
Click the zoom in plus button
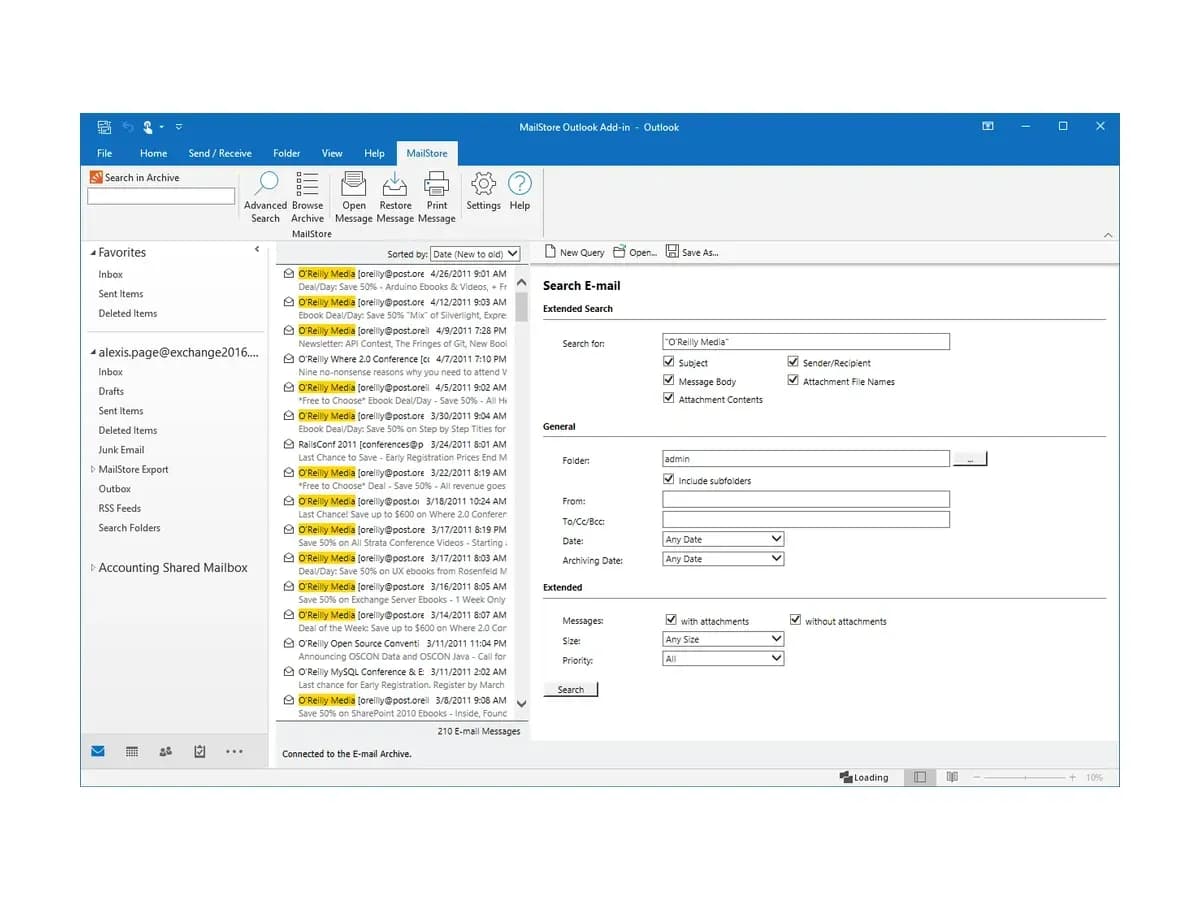pos(1072,777)
